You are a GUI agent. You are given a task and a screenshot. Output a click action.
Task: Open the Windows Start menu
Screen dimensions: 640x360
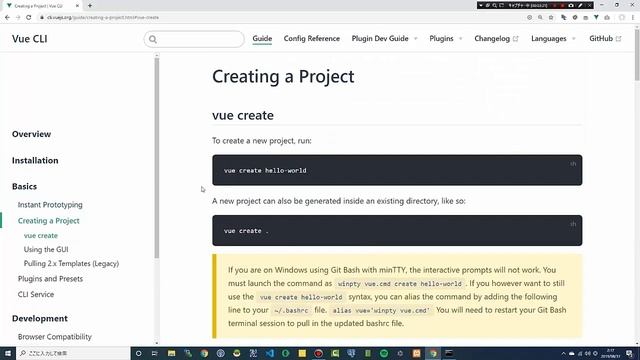[8, 353]
